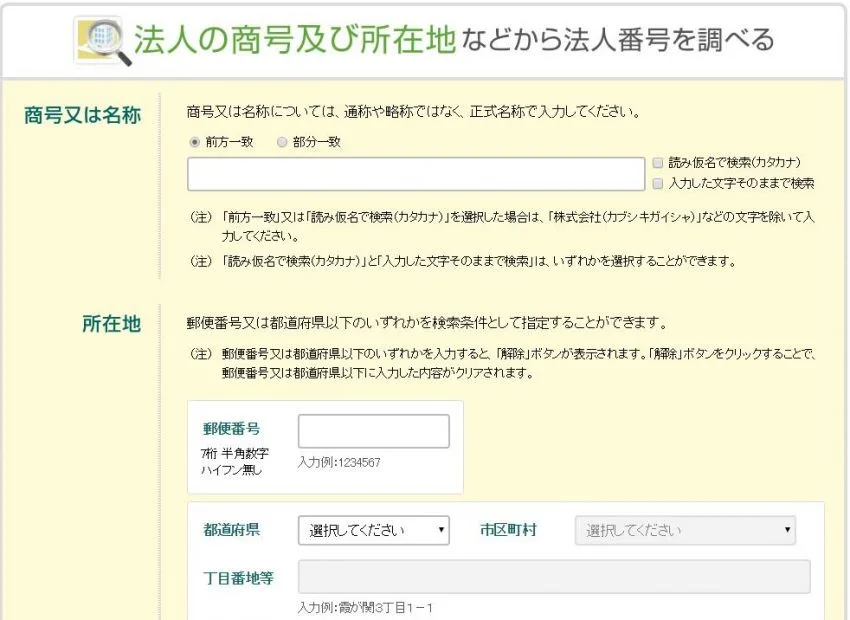The width and height of the screenshot is (850, 620).
Task: Click the note about the 解除 button
Action: [x=503, y=363]
